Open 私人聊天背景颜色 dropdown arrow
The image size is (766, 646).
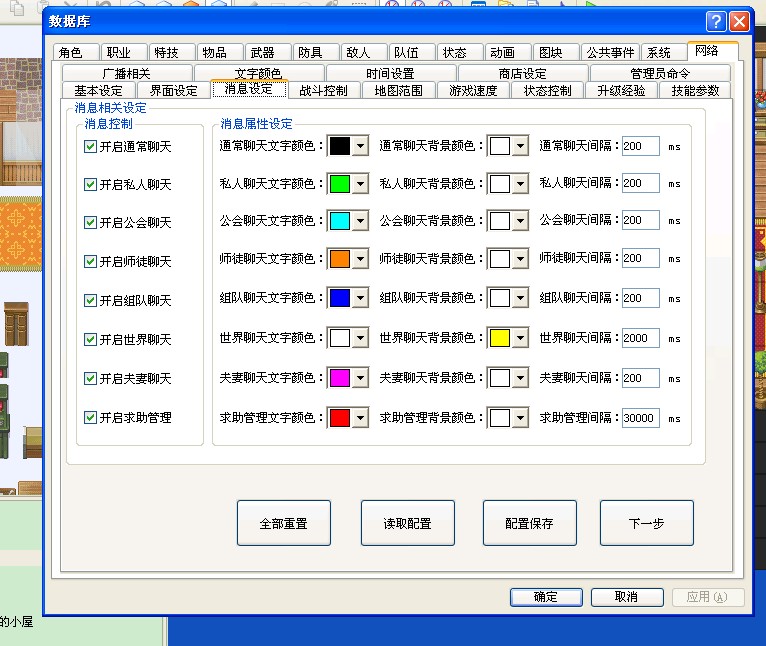click(521, 184)
